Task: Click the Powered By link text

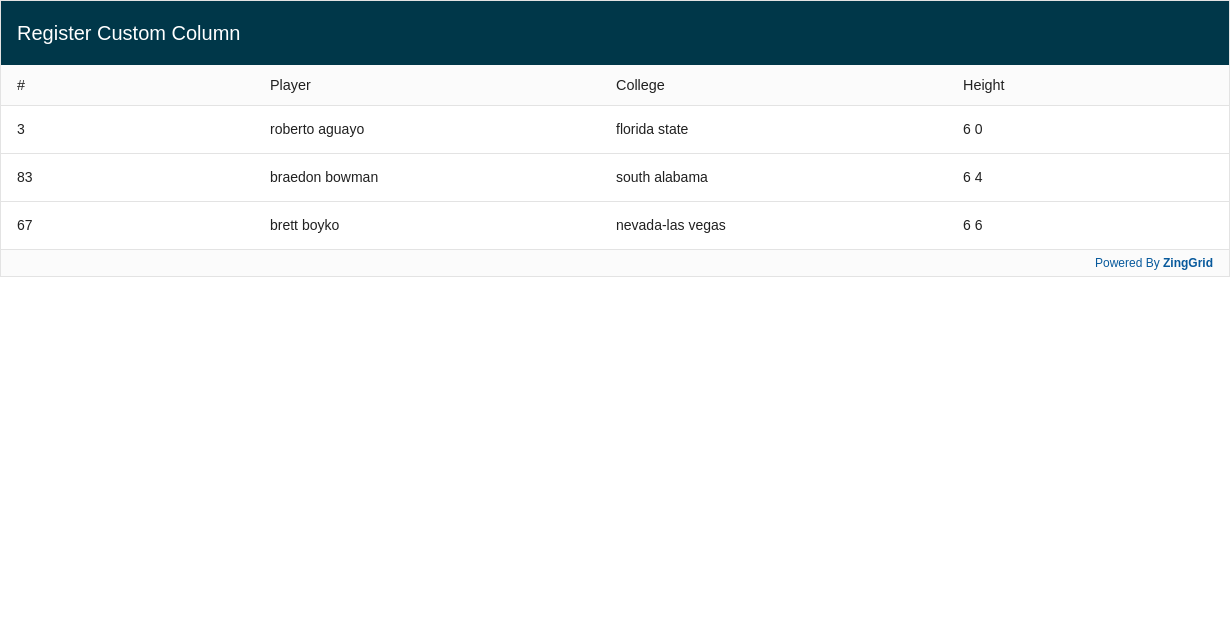Action: point(1127,263)
